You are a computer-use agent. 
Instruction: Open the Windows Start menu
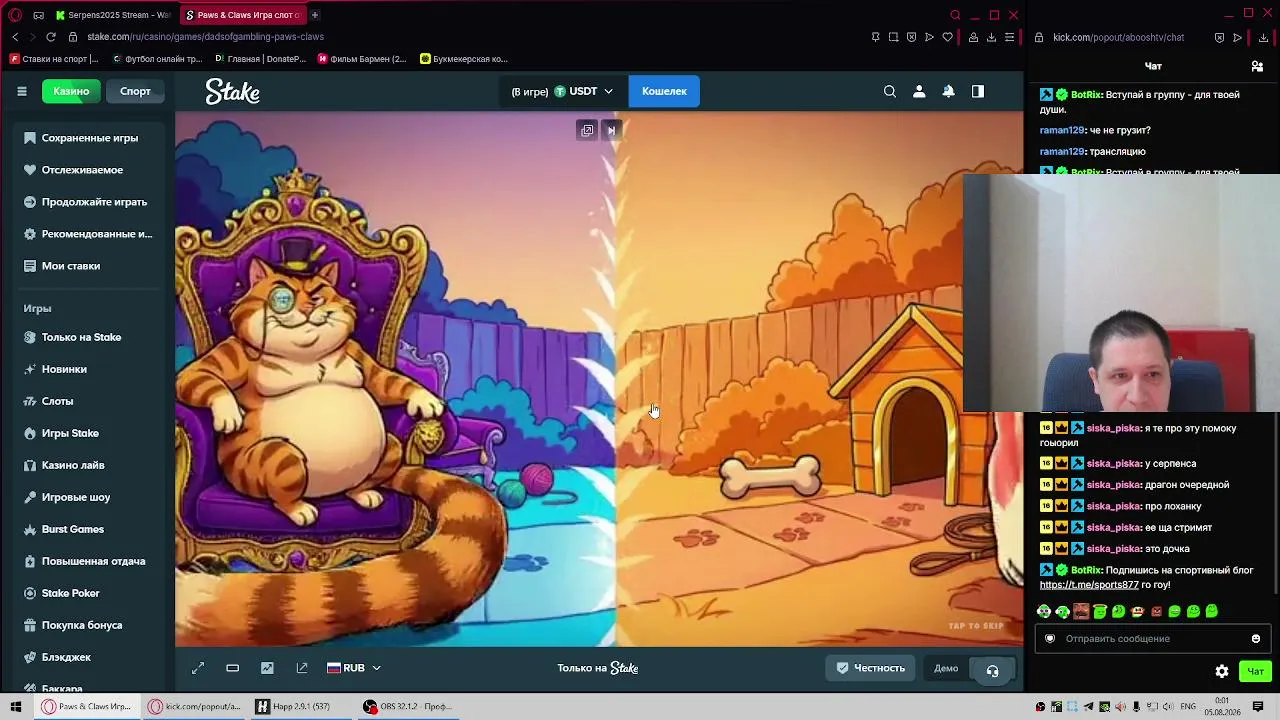15,707
